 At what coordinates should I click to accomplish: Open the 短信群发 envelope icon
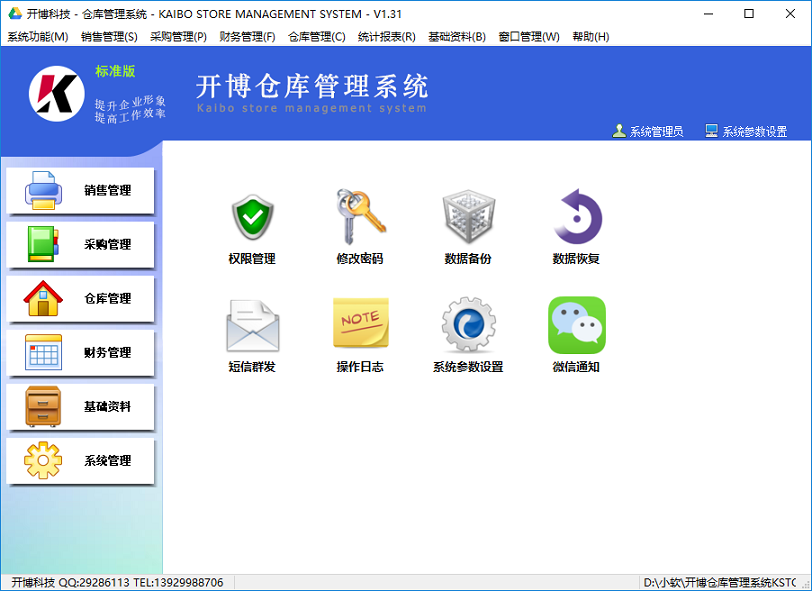253,325
